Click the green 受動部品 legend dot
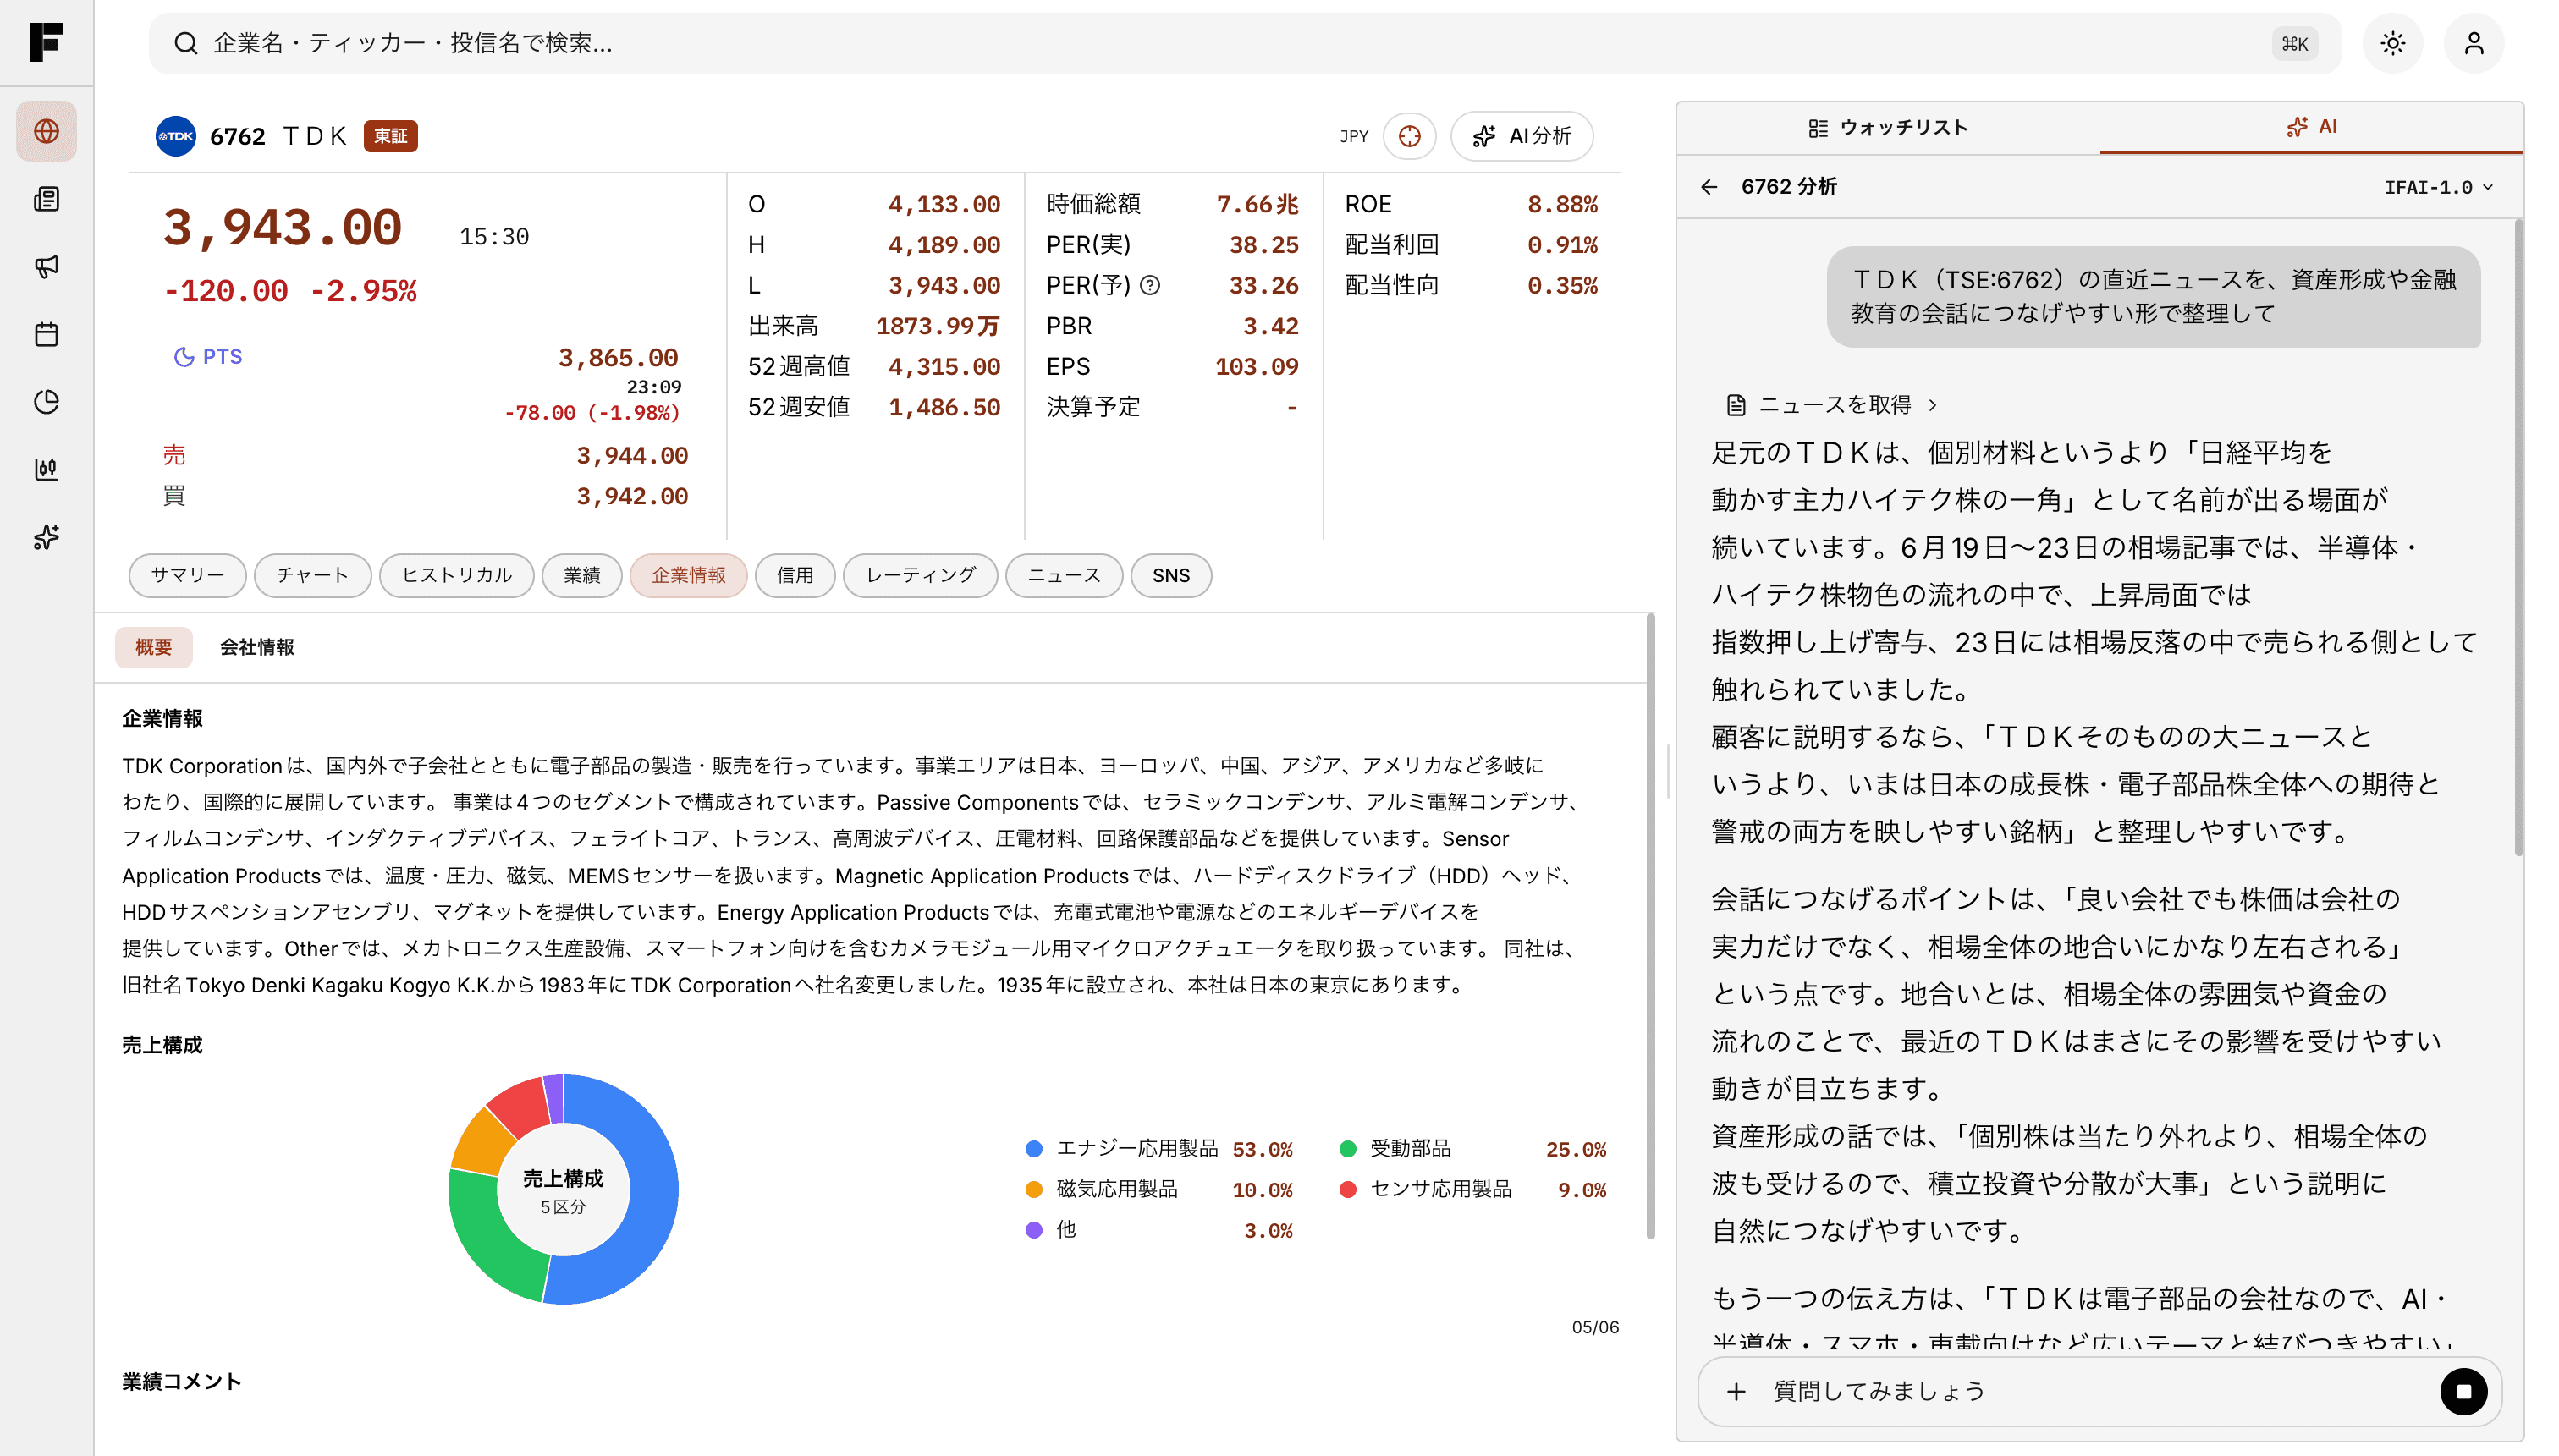This screenshot has height=1456, width=2559. (x=1347, y=1149)
